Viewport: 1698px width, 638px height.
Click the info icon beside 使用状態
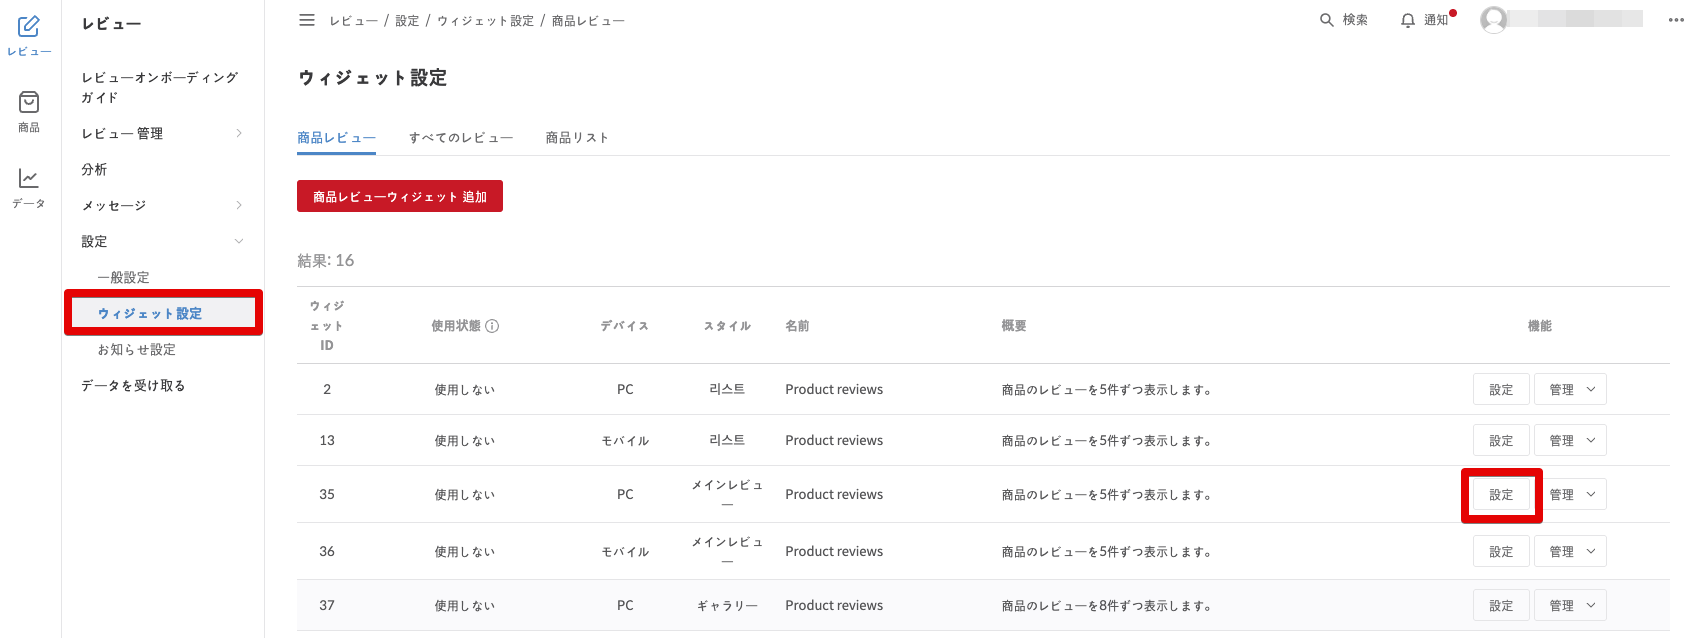492,326
